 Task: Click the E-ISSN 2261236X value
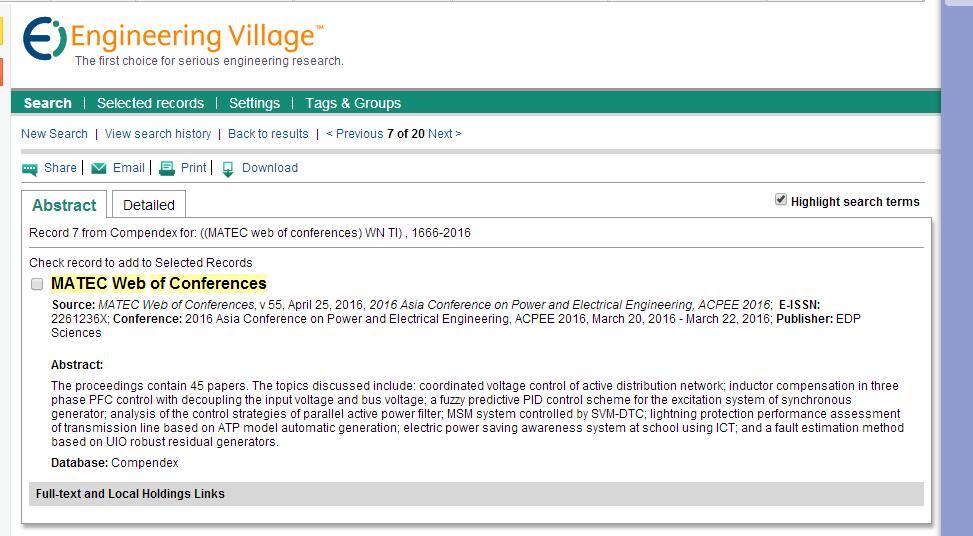[80, 319]
